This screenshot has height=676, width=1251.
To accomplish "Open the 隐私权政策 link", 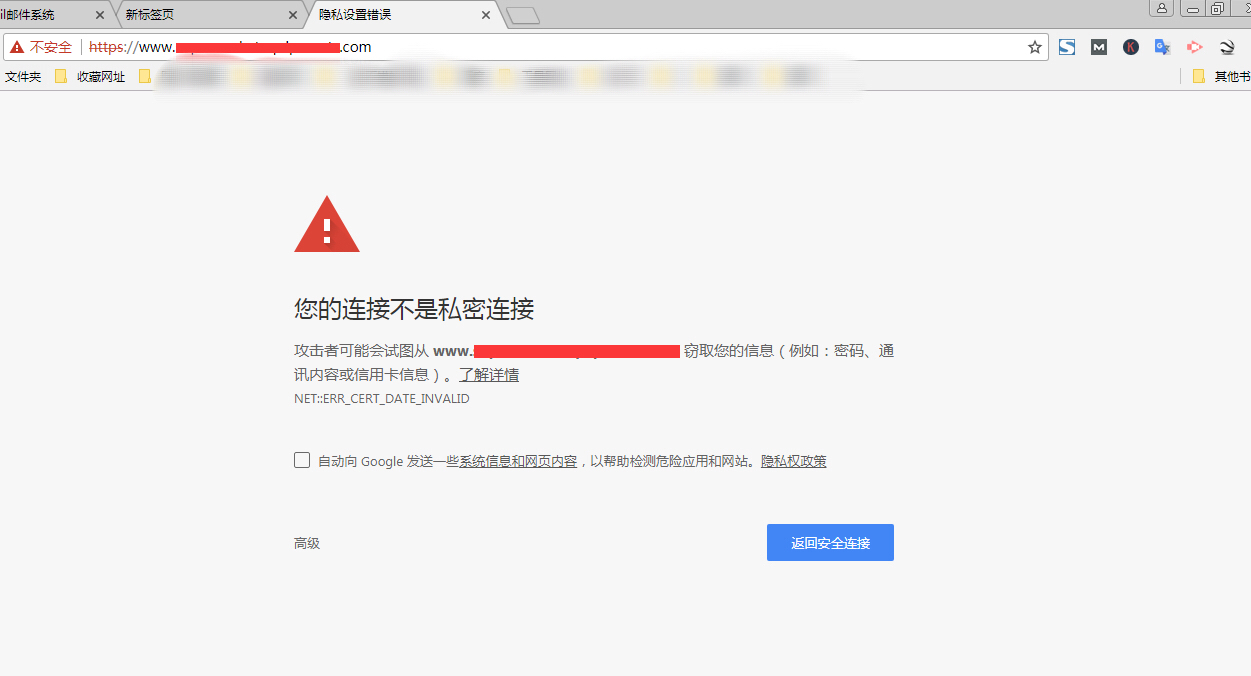I will click(x=792, y=460).
